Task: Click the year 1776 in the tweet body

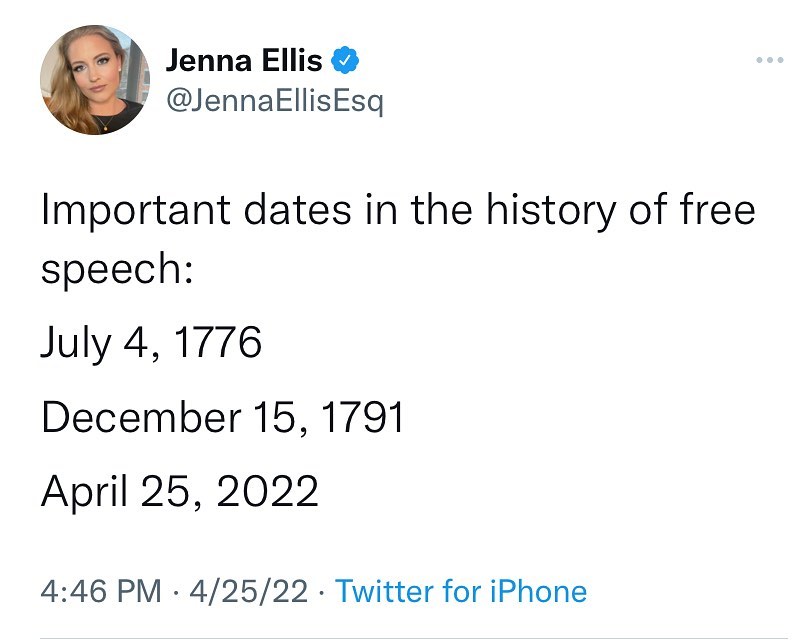Action: [x=218, y=342]
